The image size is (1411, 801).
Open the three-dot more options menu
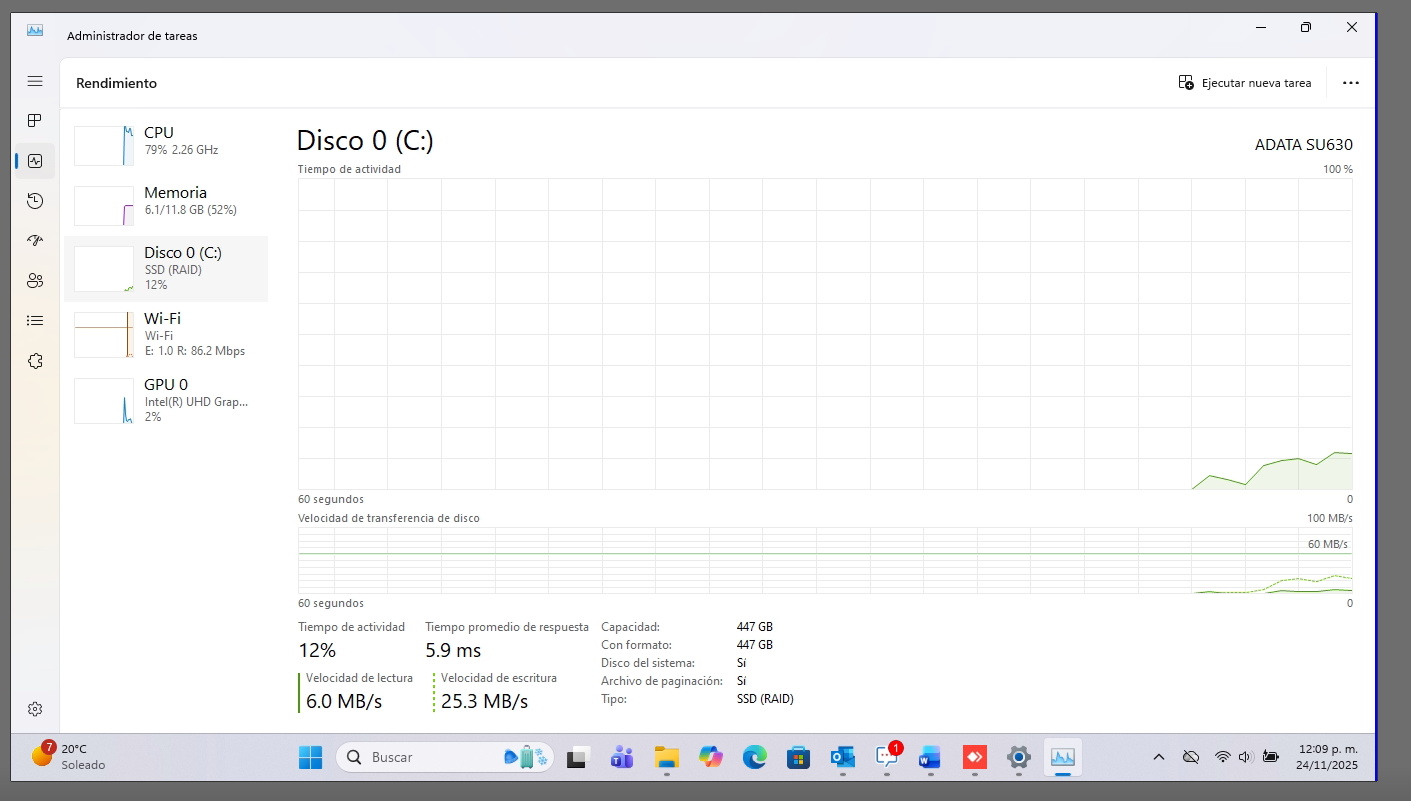pos(1350,83)
